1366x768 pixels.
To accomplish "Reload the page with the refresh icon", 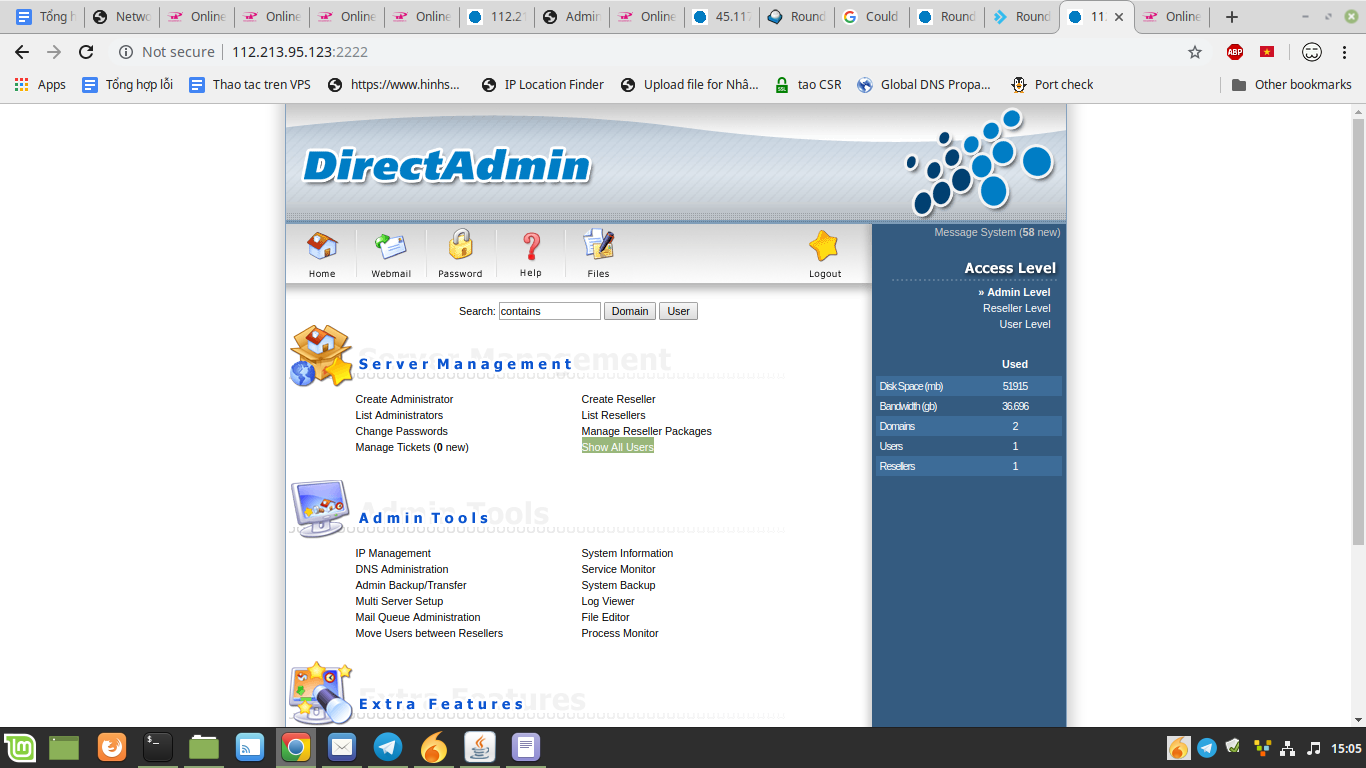I will coord(86,52).
